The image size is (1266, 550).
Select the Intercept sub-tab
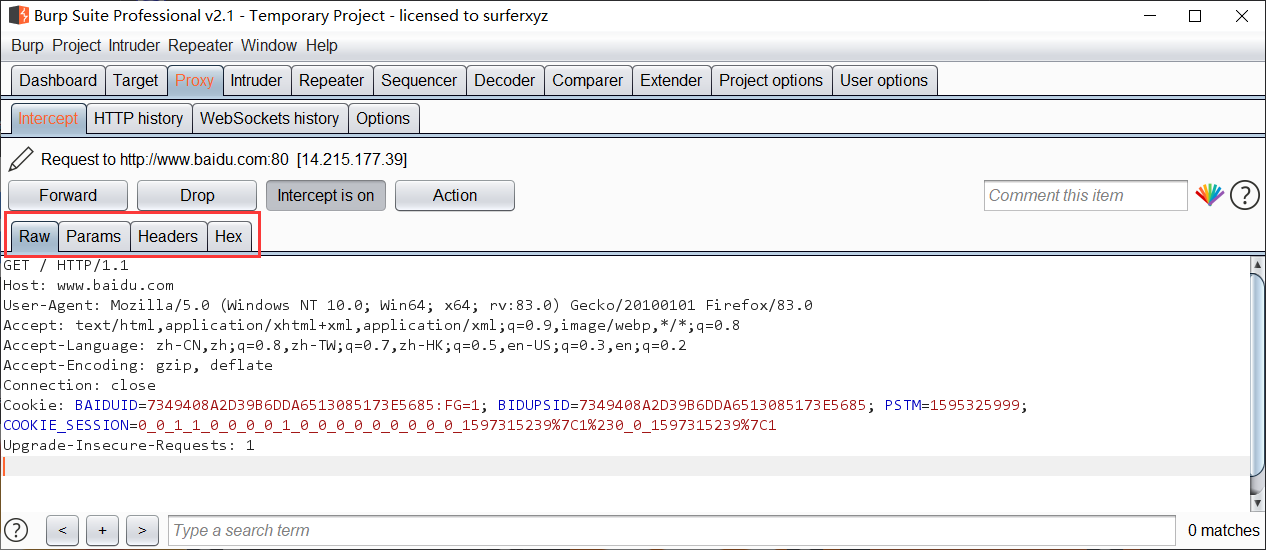click(x=48, y=118)
